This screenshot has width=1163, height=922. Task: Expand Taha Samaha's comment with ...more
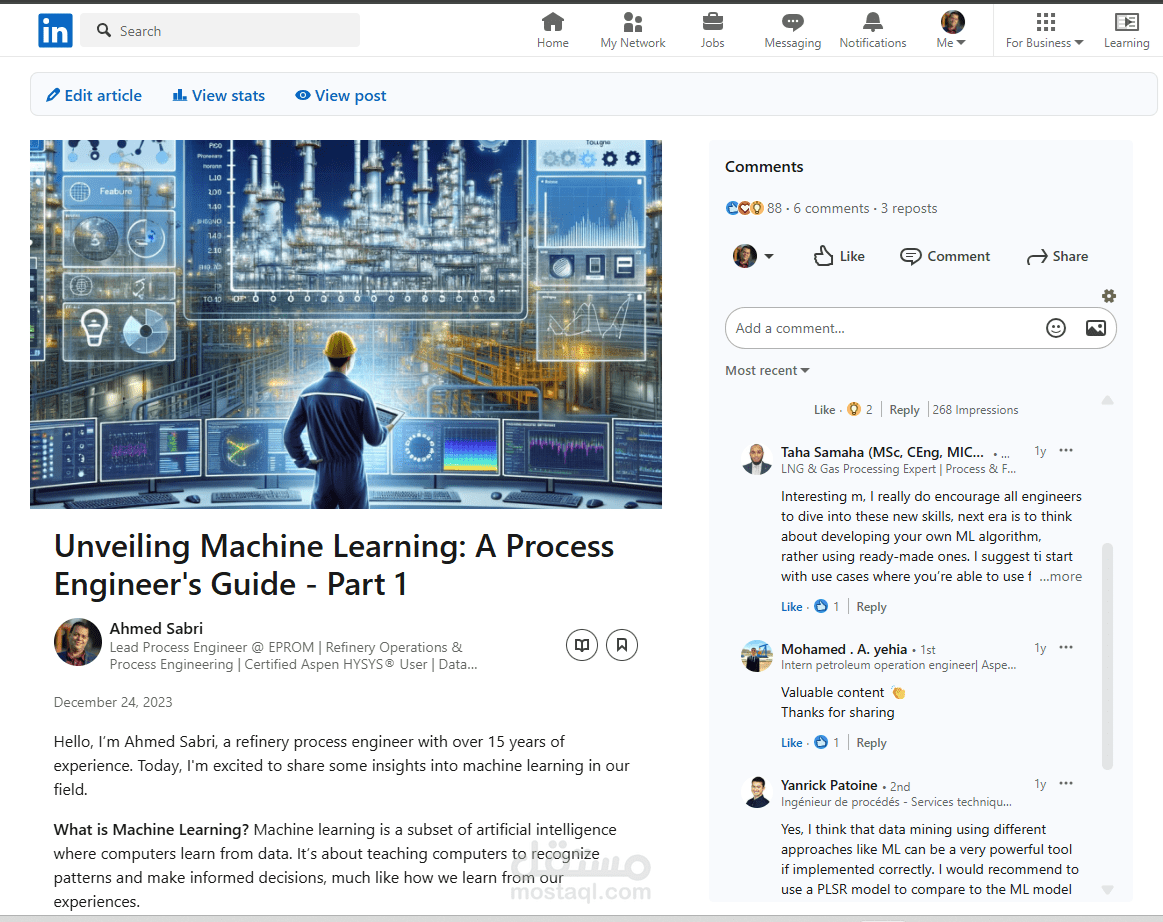click(1060, 576)
